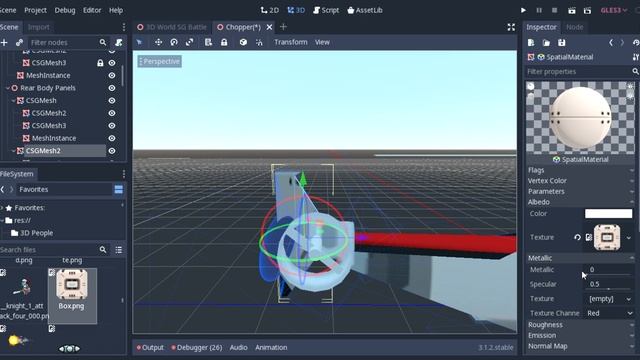
Task: Open the 3D World SG Battle scene tab
Action: pyautogui.click(x=172, y=27)
